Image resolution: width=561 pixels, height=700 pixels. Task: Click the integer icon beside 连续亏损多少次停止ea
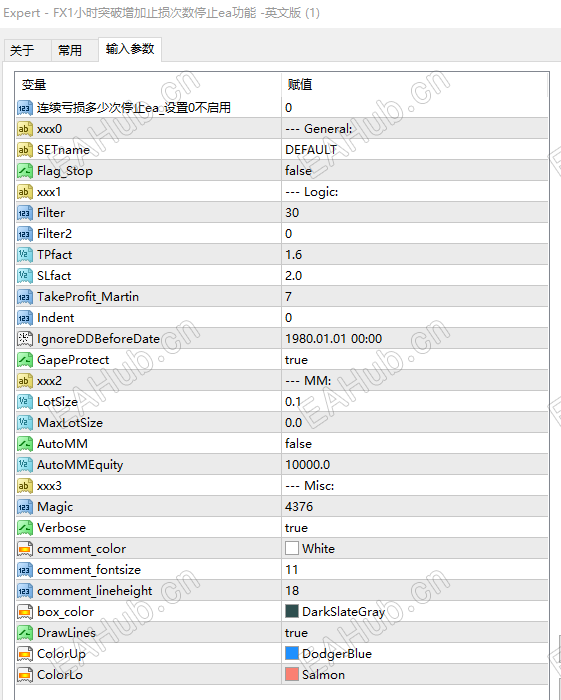coord(25,108)
